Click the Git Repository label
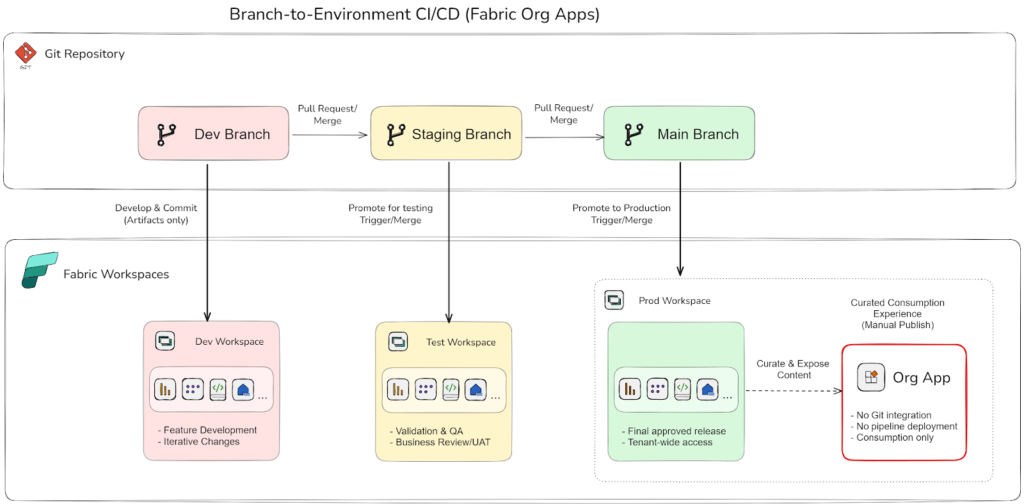 click(84, 54)
